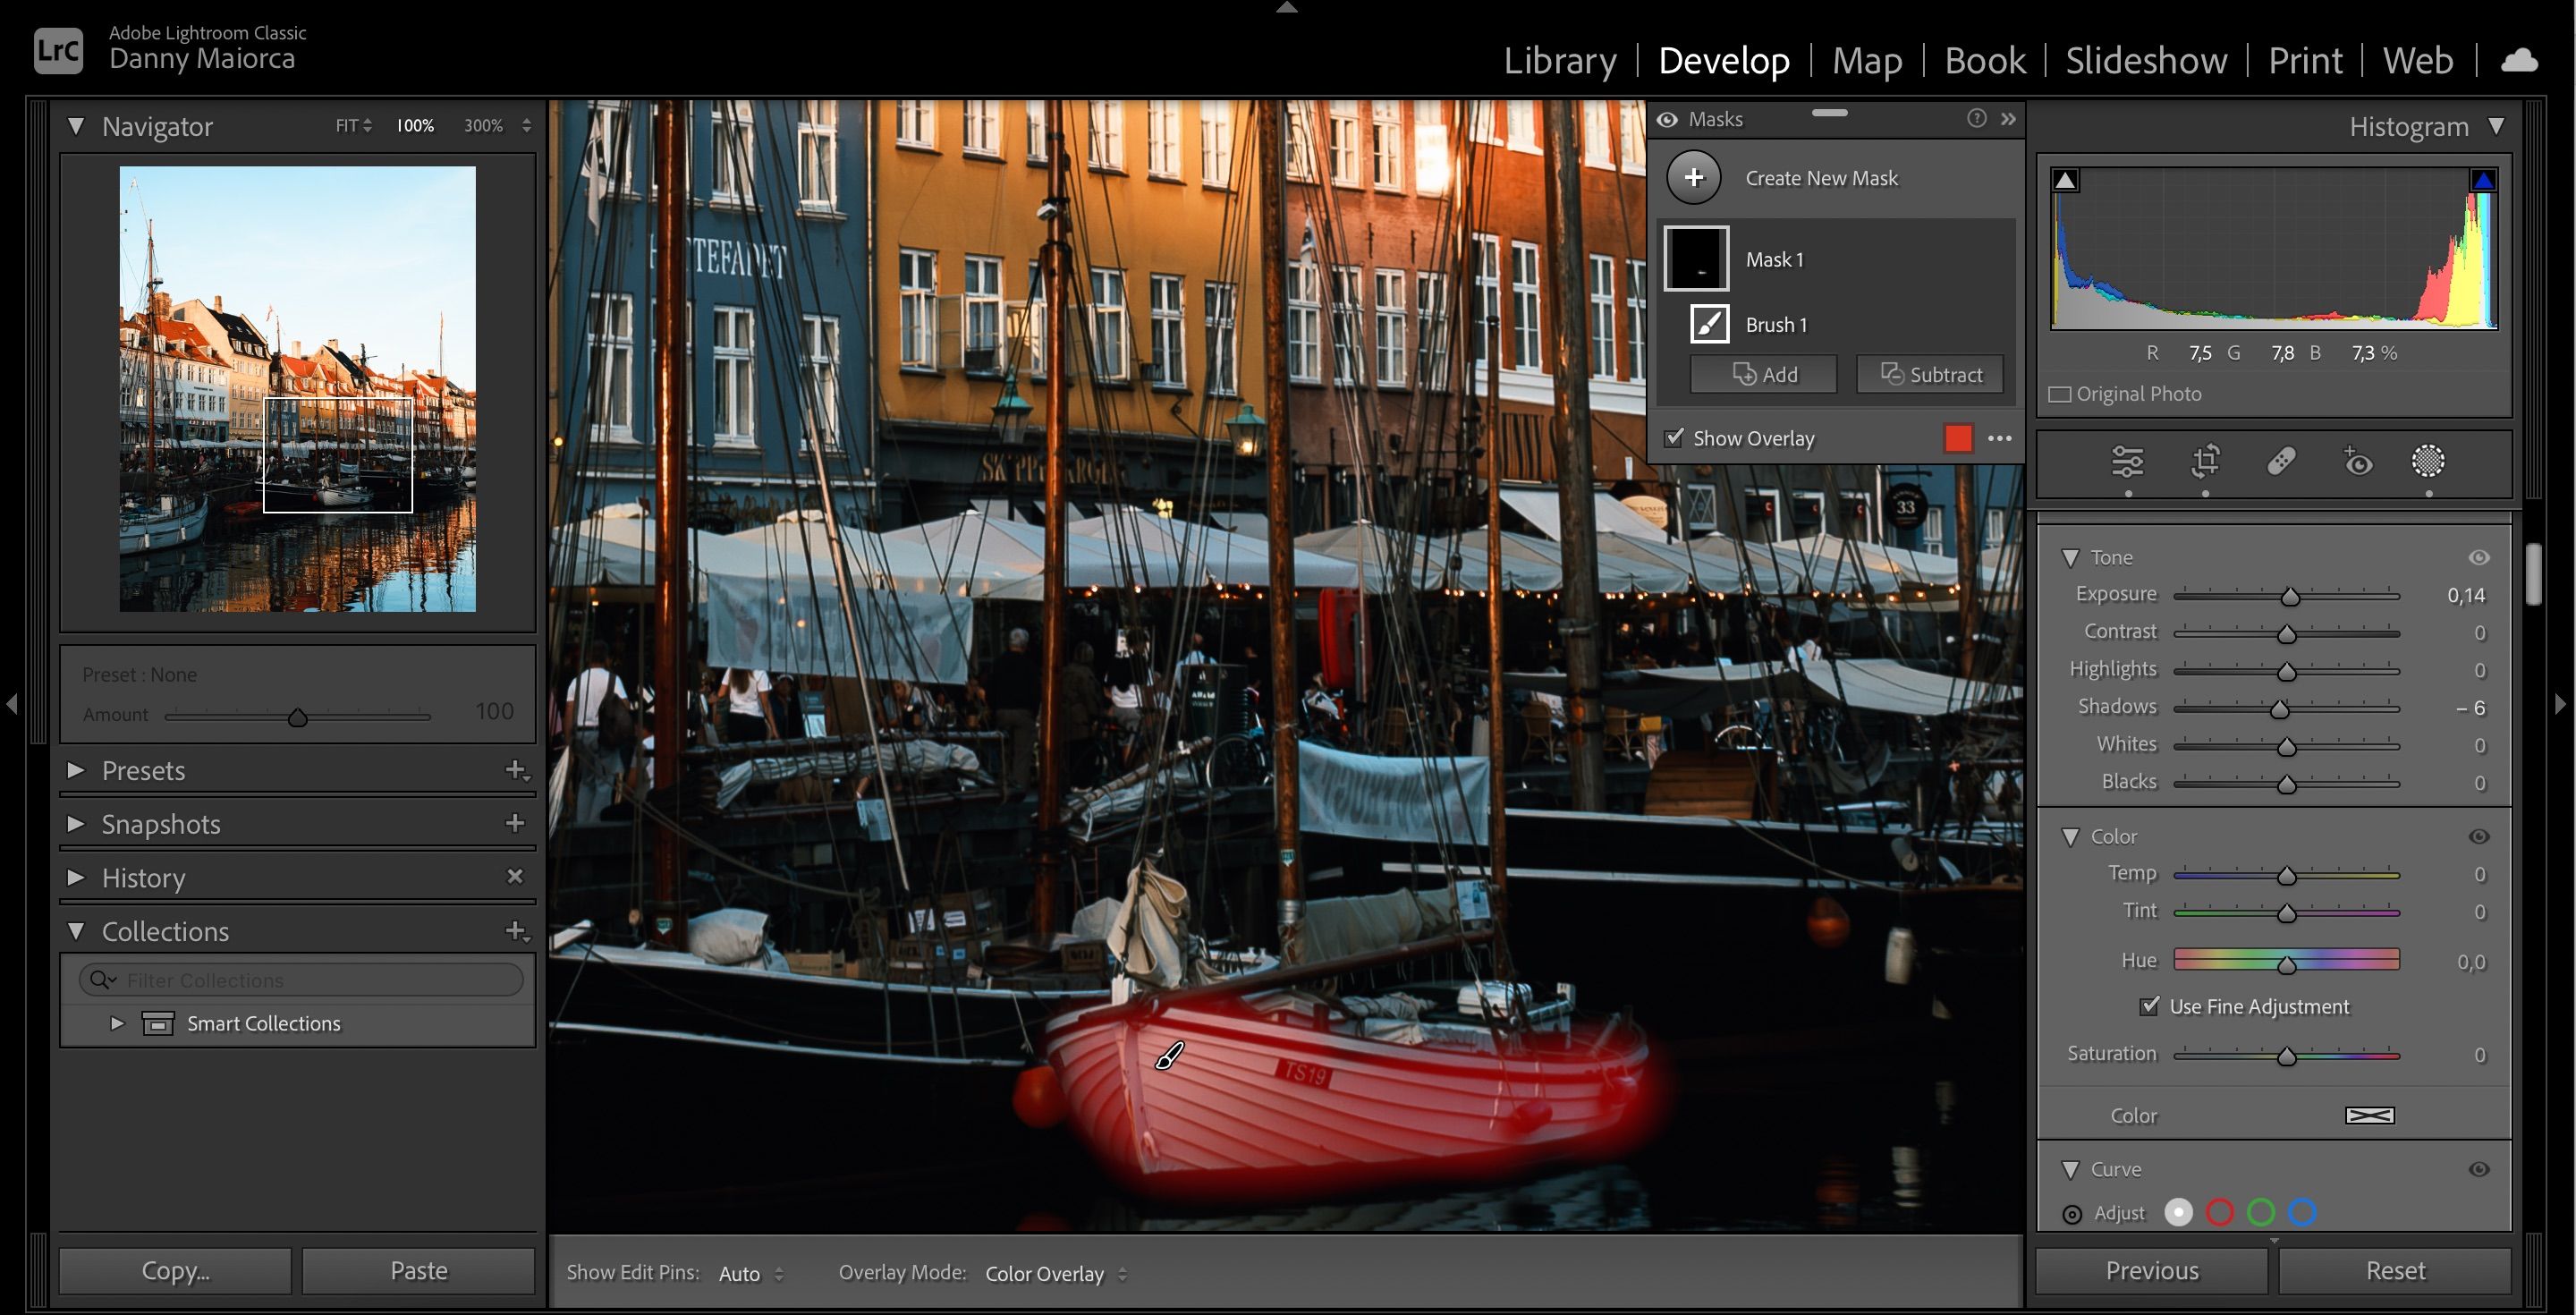Toggle the Tone panel visibility eye
The width and height of the screenshot is (2576, 1315).
pos(2481,557)
